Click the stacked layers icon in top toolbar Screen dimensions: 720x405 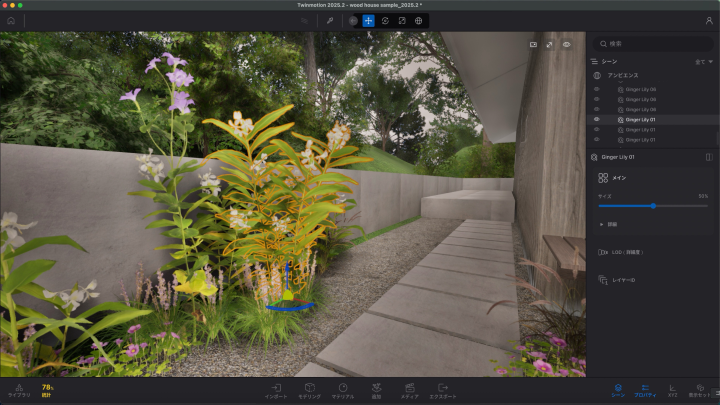304,21
